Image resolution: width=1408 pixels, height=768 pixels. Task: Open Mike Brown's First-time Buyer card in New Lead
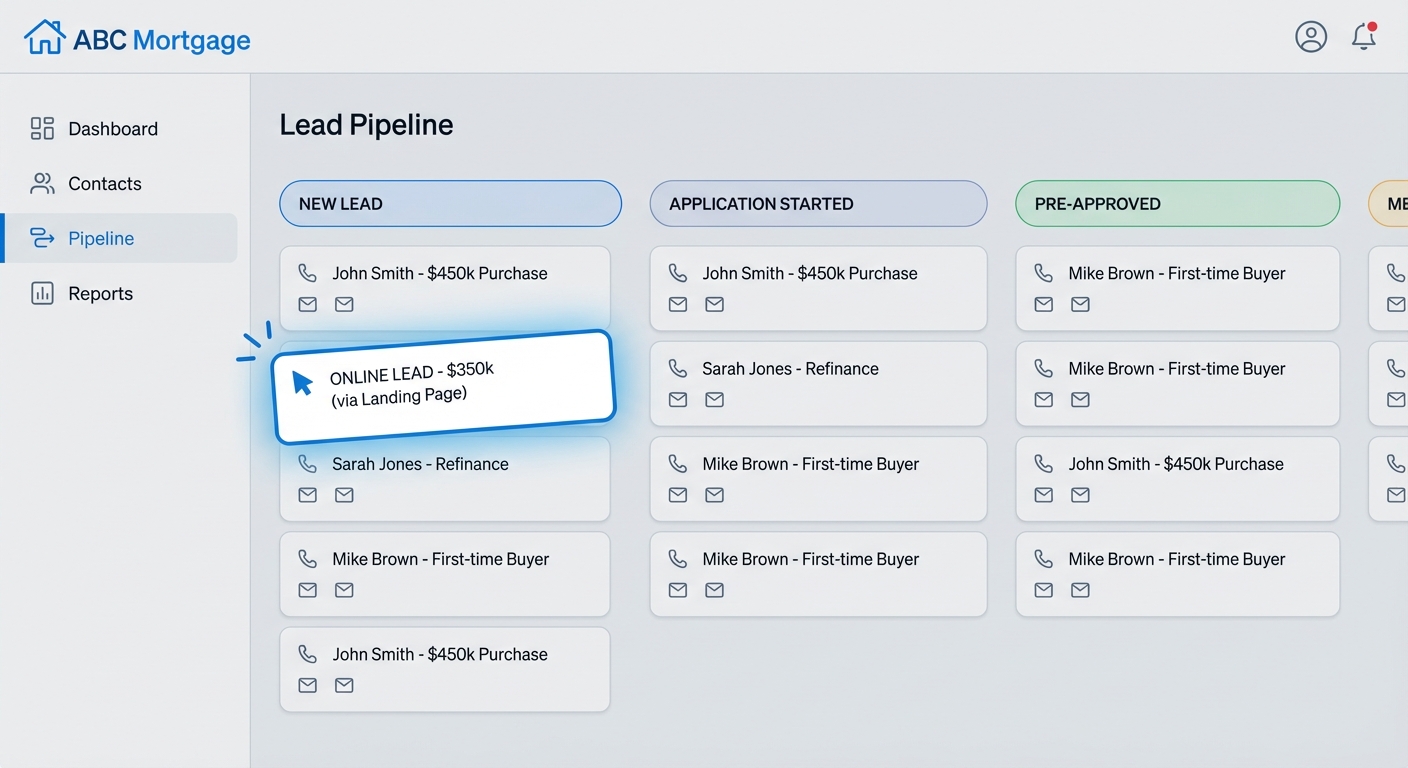(444, 574)
